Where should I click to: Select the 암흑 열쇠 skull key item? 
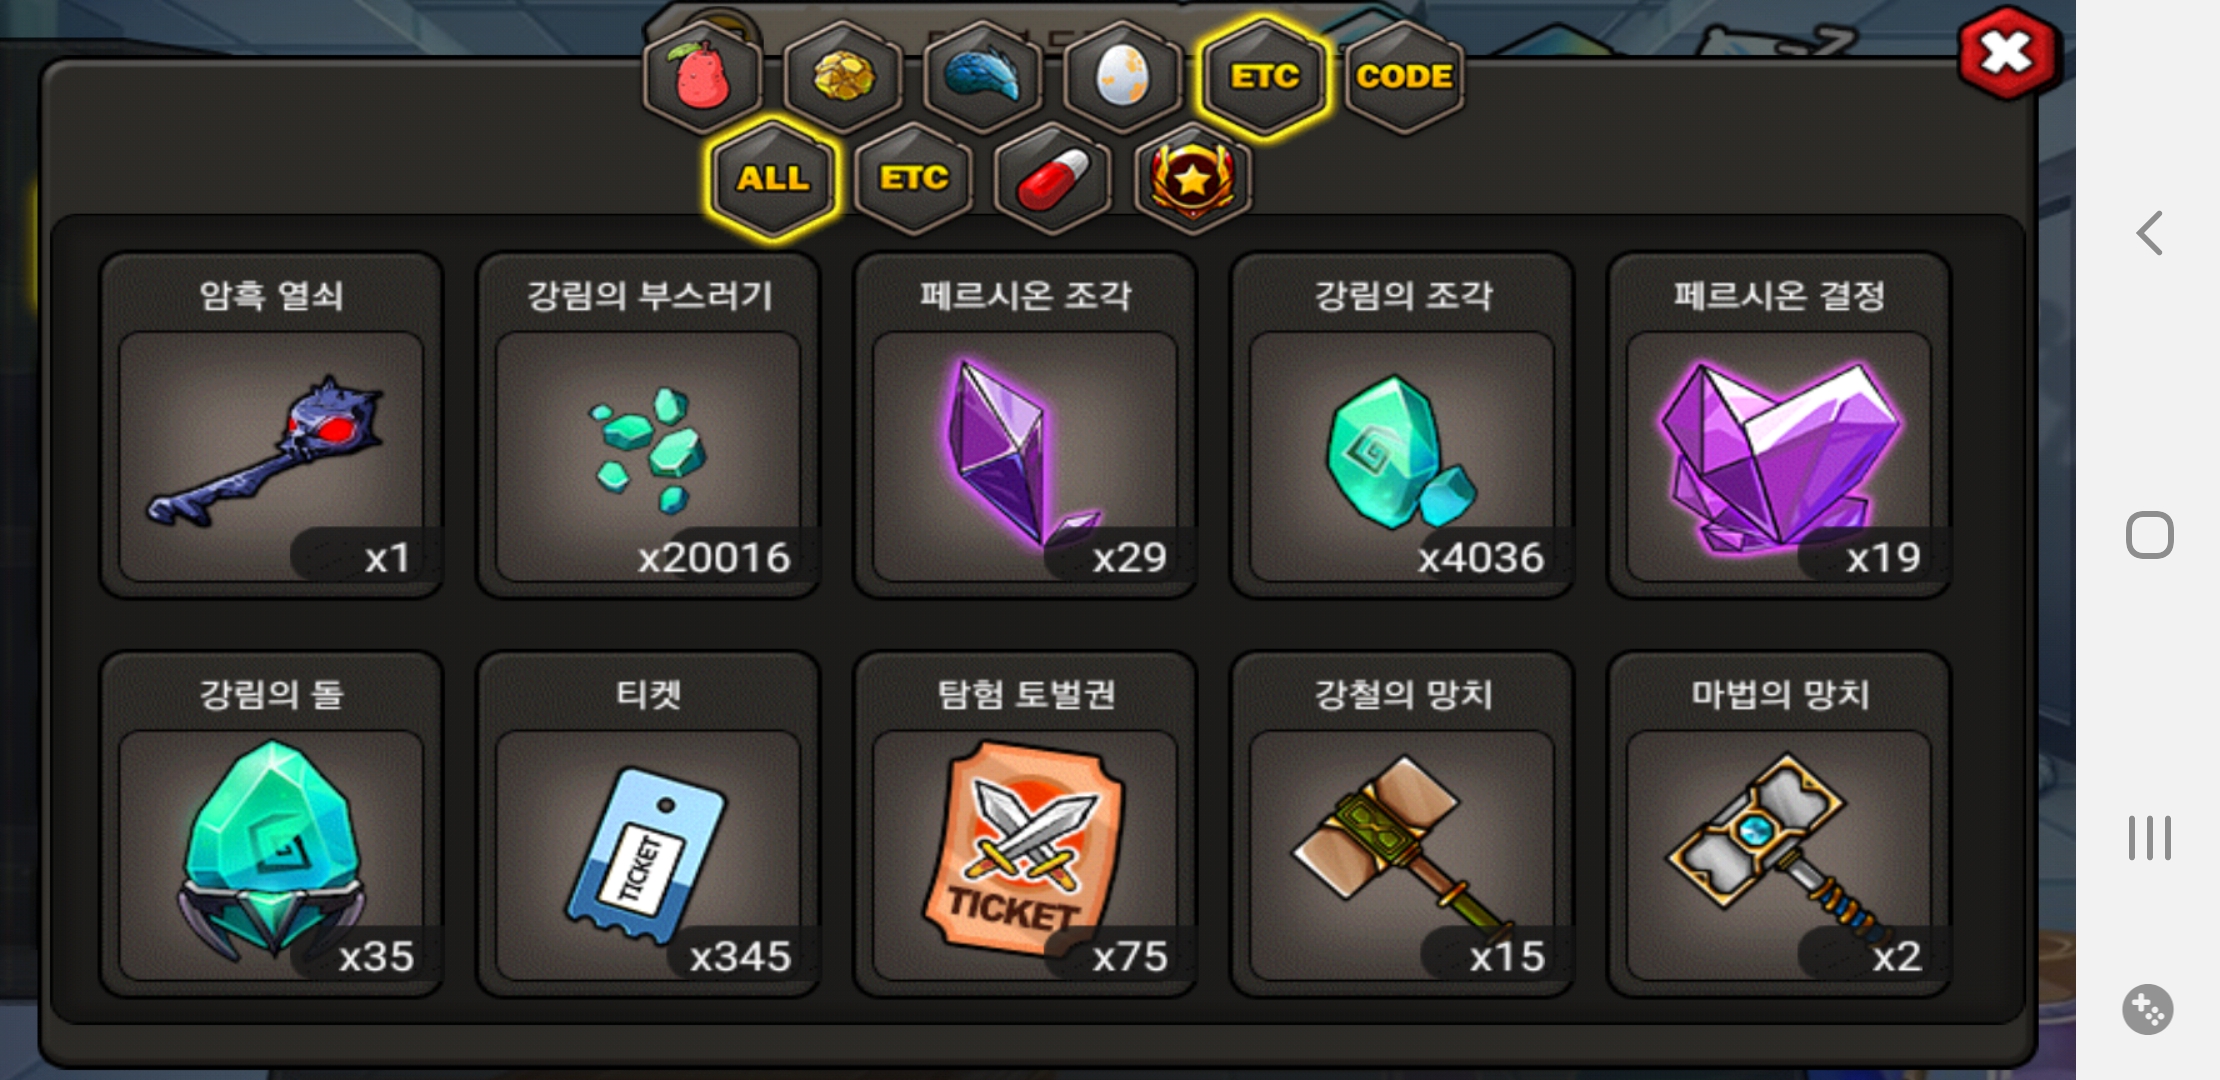coord(271,425)
